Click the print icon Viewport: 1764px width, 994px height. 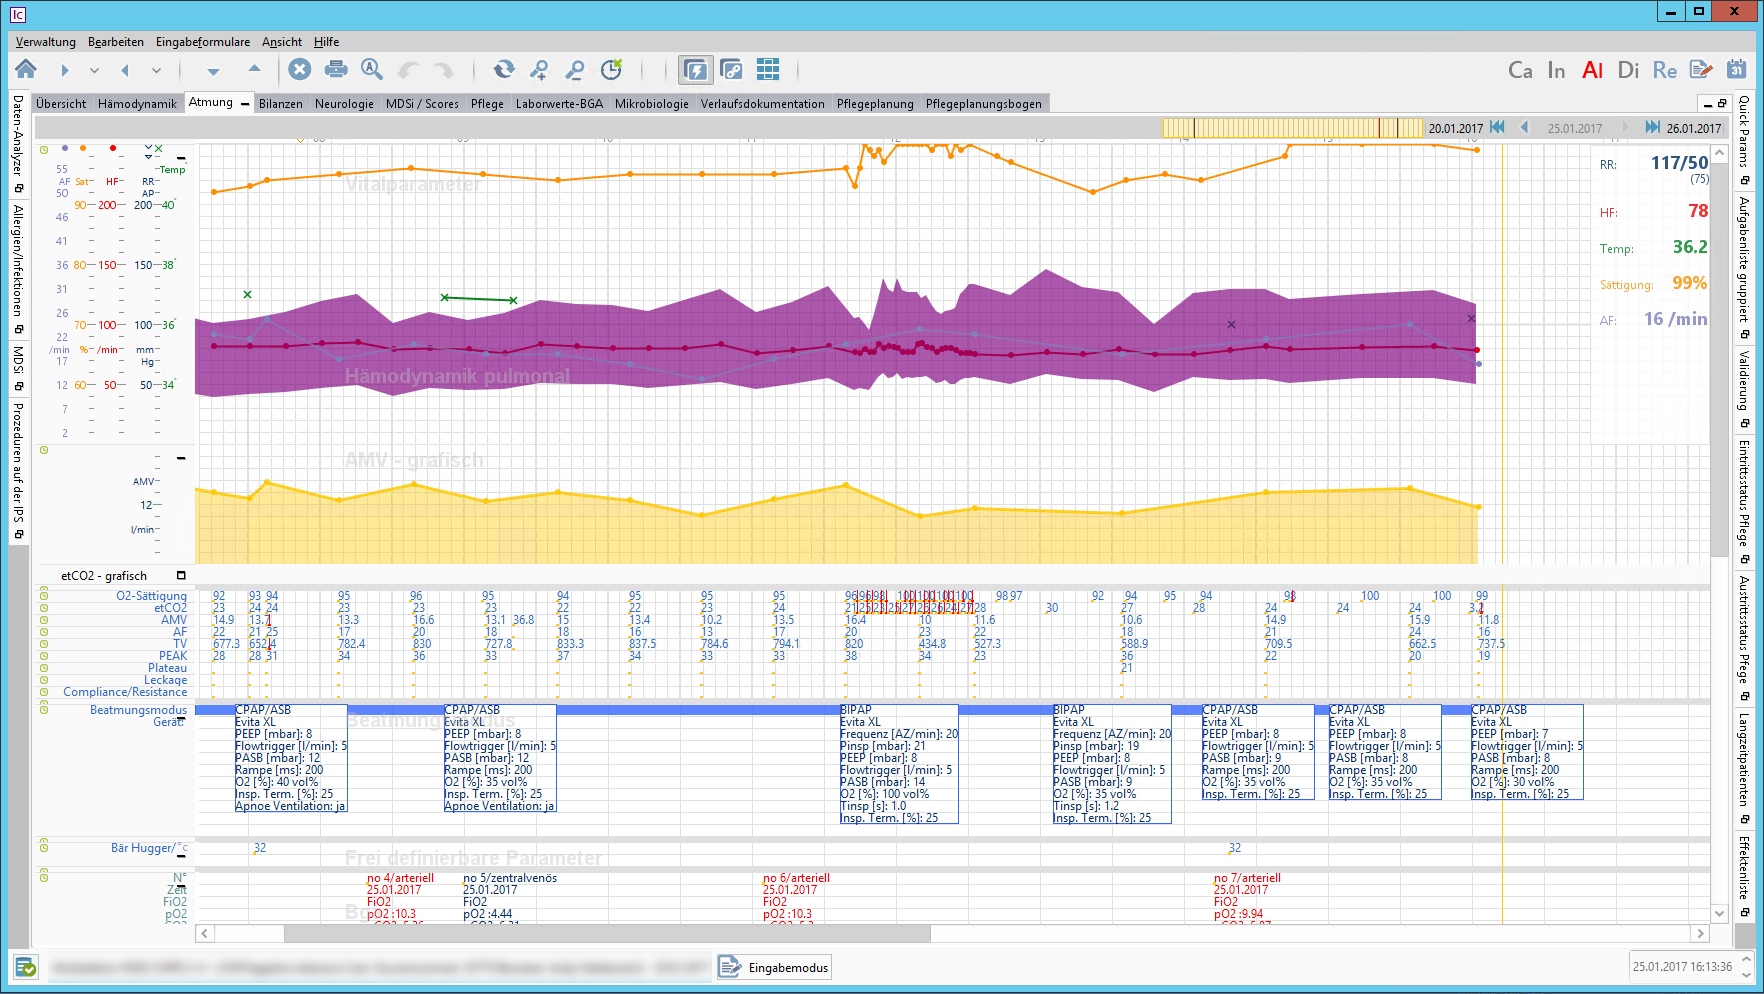(336, 69)
